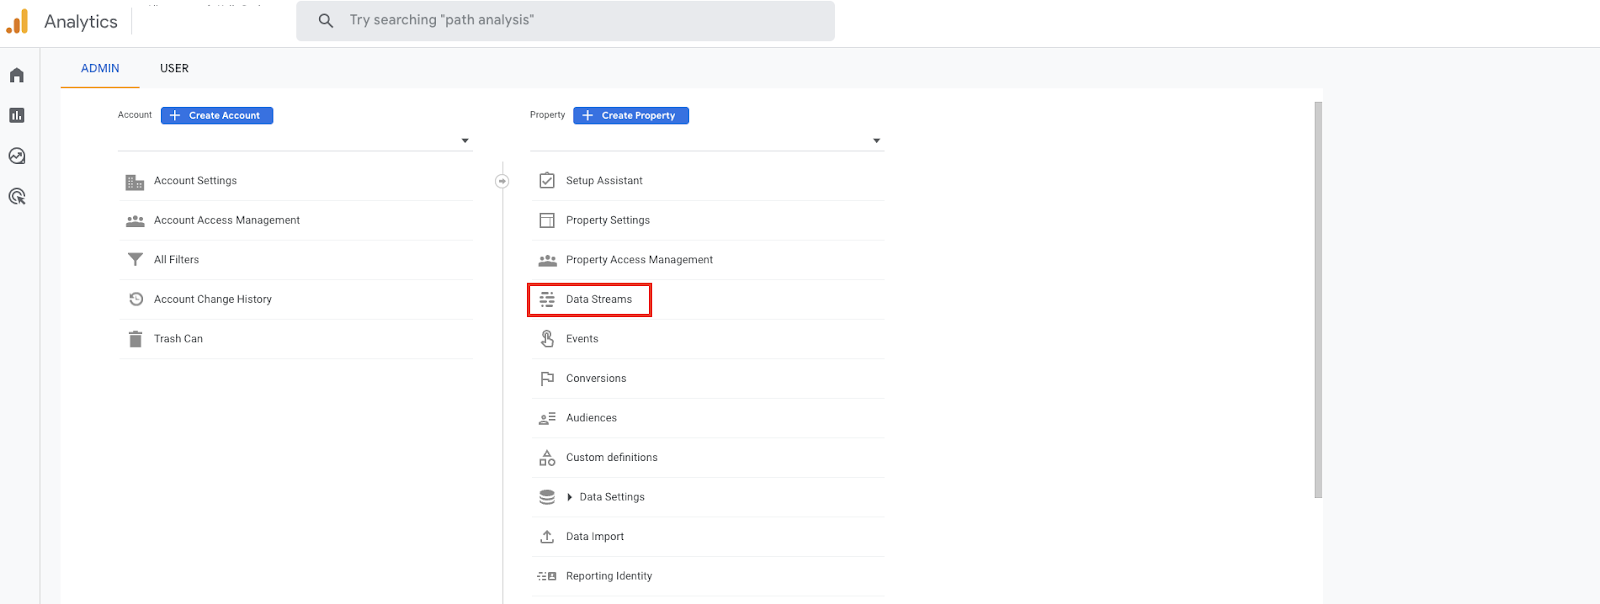1600x604 pixels.
Task: Open the Account selector dropdown
Action: (465, 141)
